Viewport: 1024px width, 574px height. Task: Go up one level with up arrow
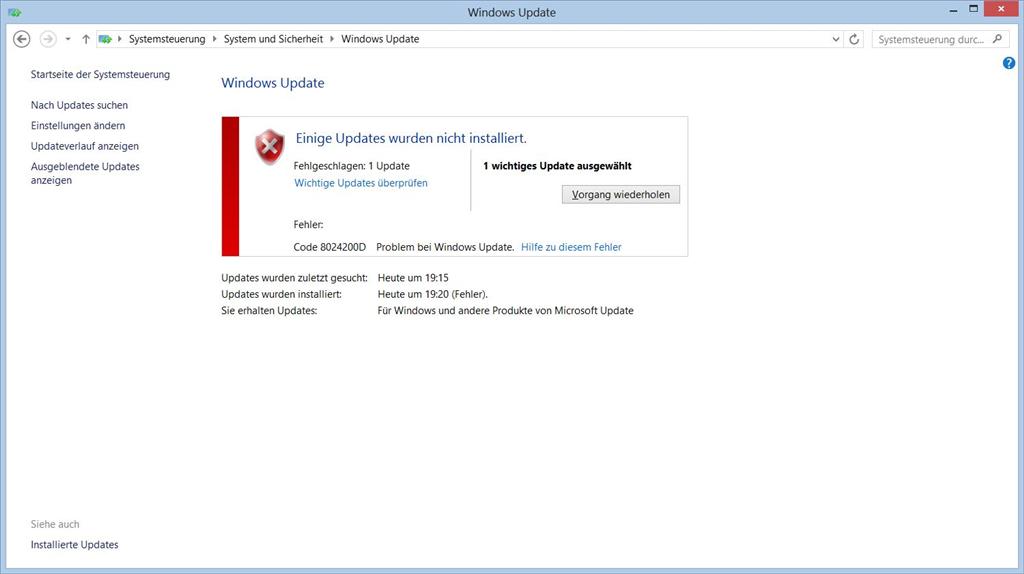click(x=86, y=39)
